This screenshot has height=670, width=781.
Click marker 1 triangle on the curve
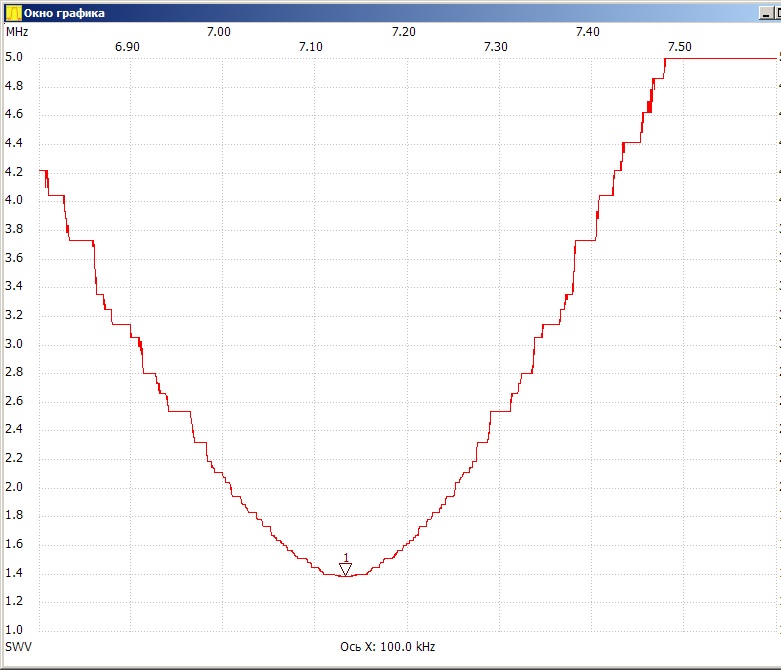[345, 569]
